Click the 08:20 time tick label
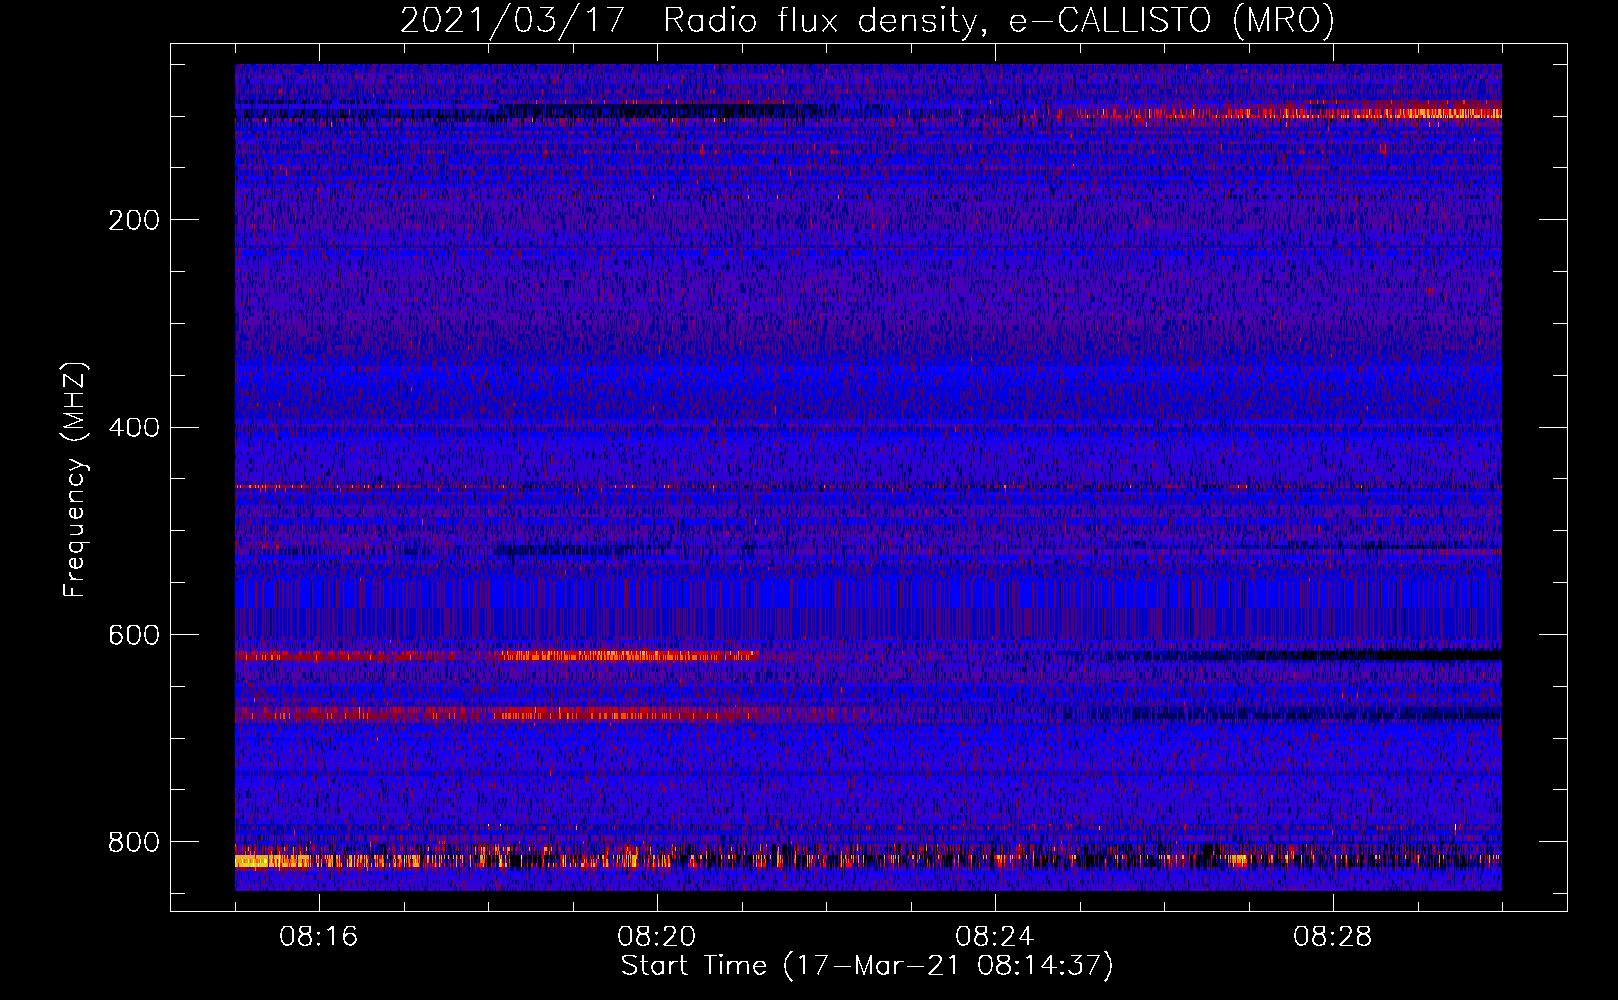 [x=657, y=937]
